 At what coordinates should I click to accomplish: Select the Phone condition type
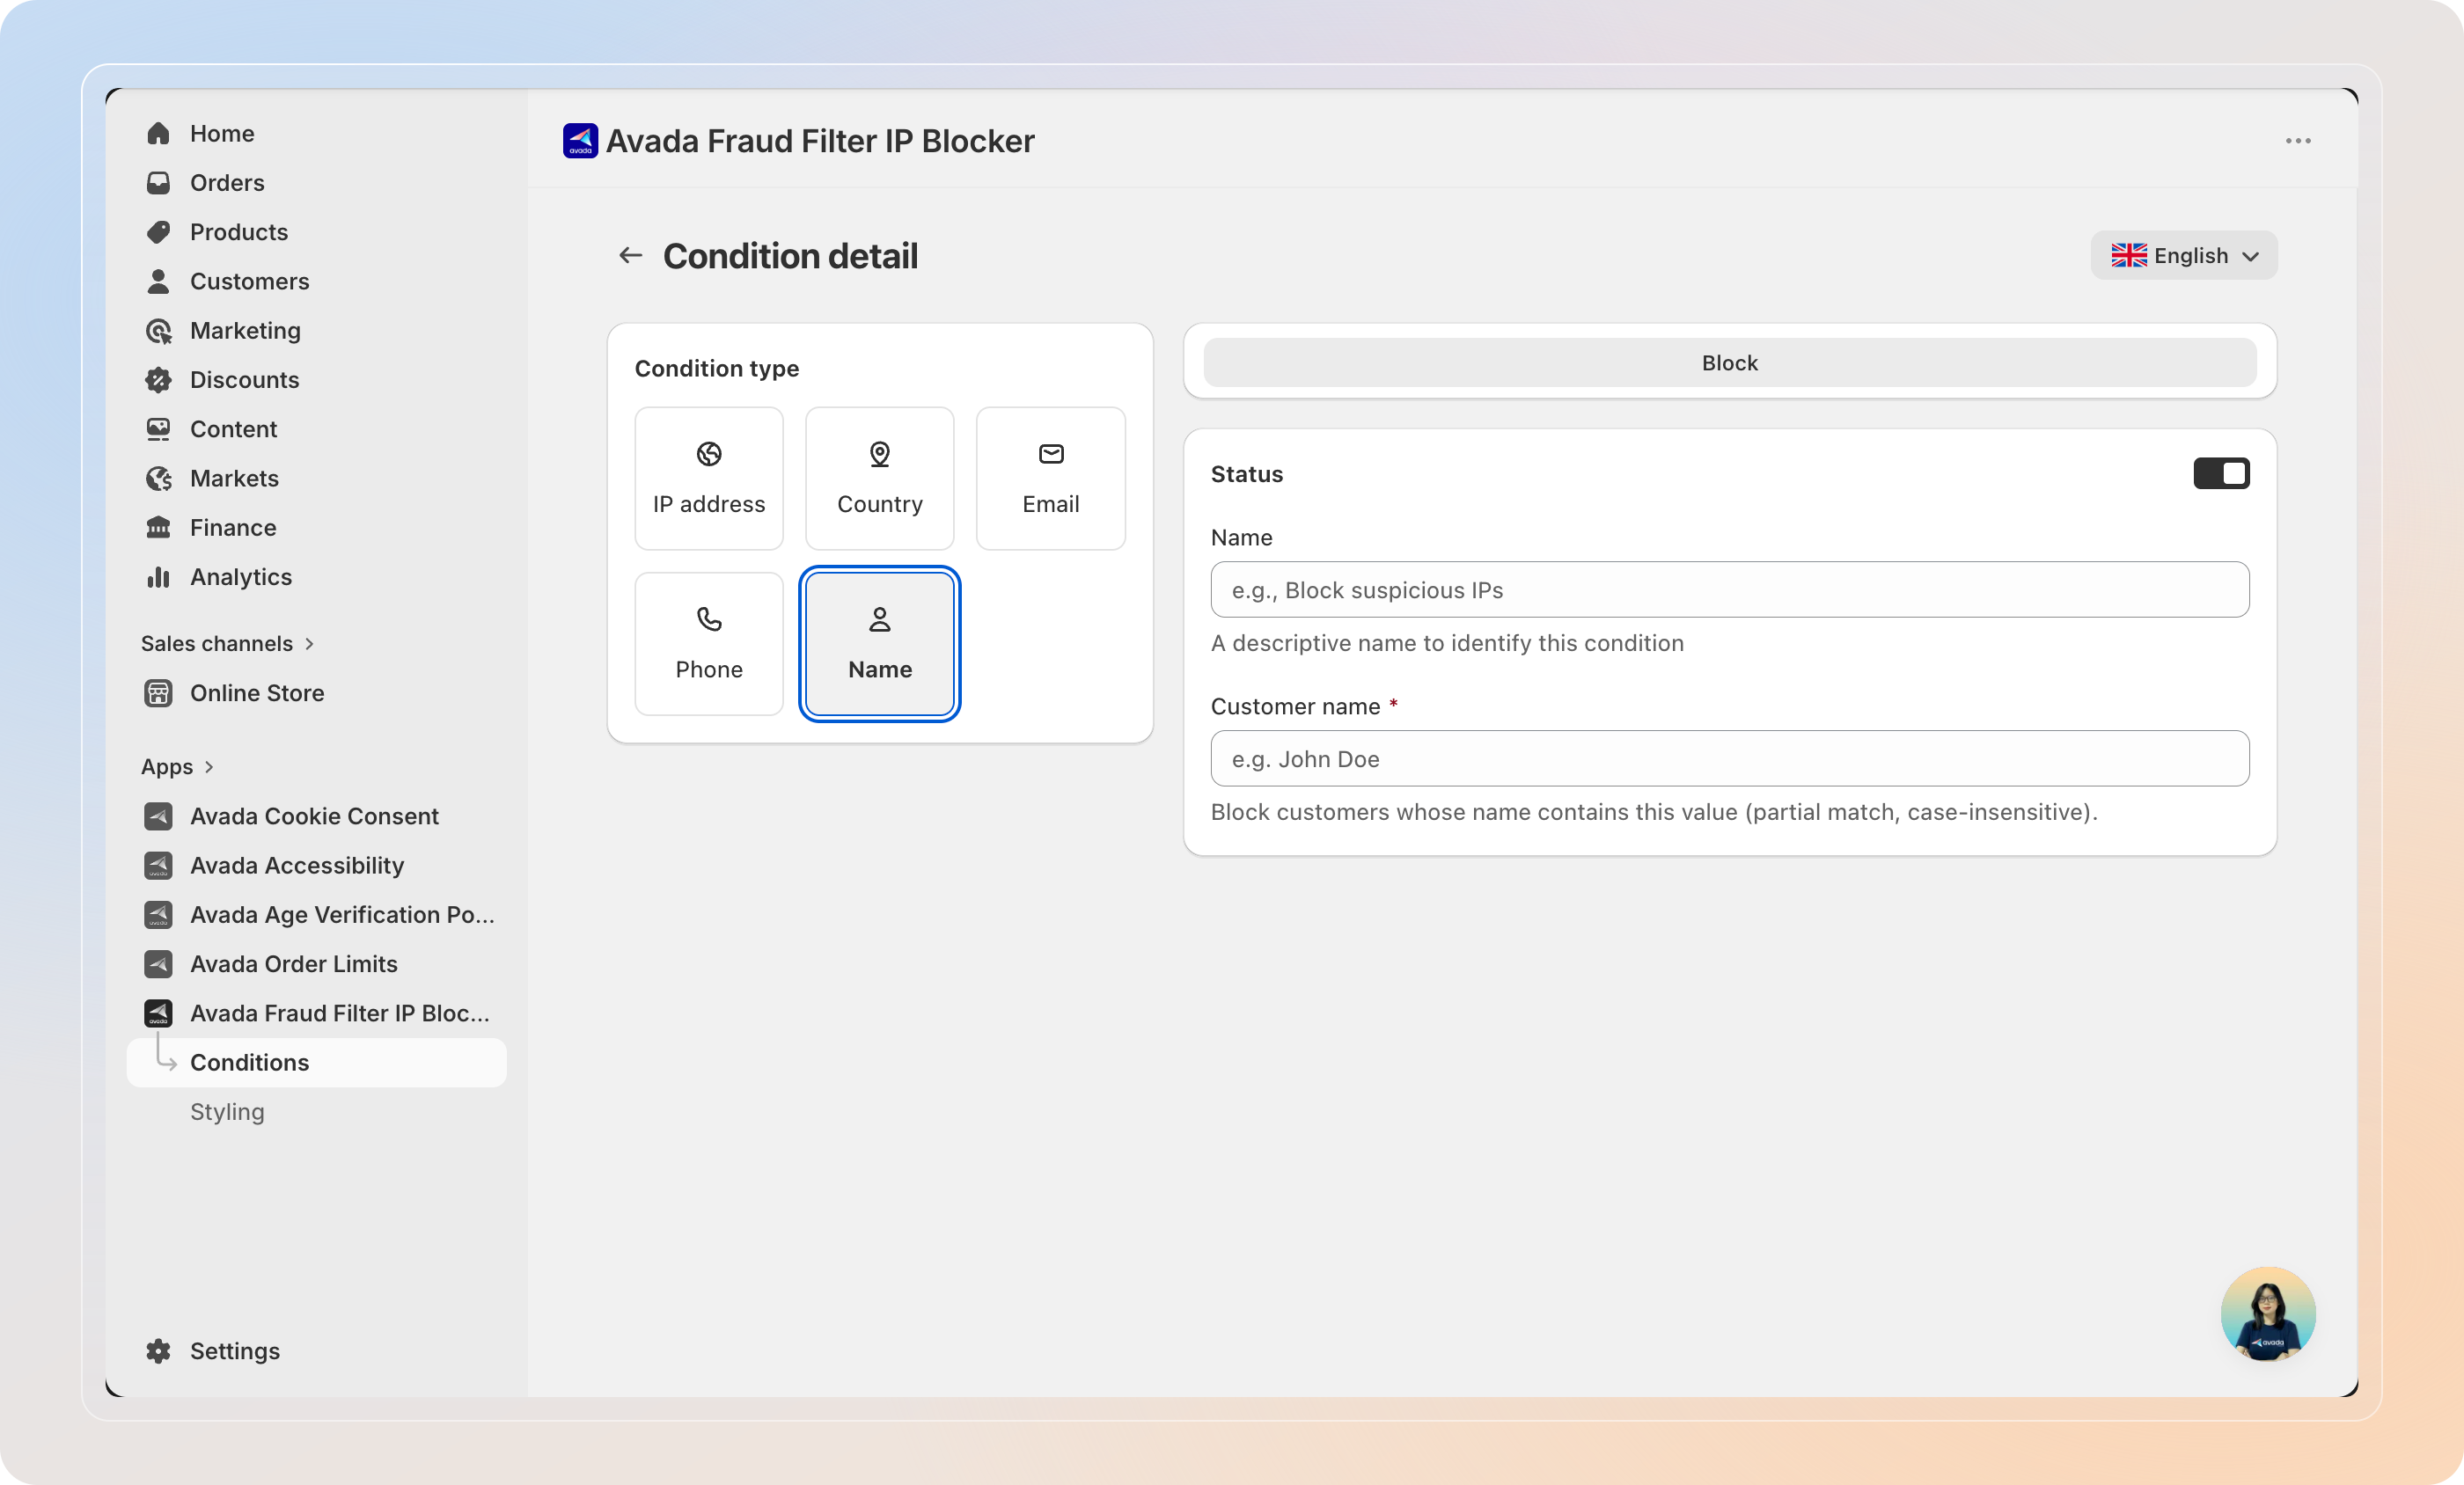click(709, 644)
